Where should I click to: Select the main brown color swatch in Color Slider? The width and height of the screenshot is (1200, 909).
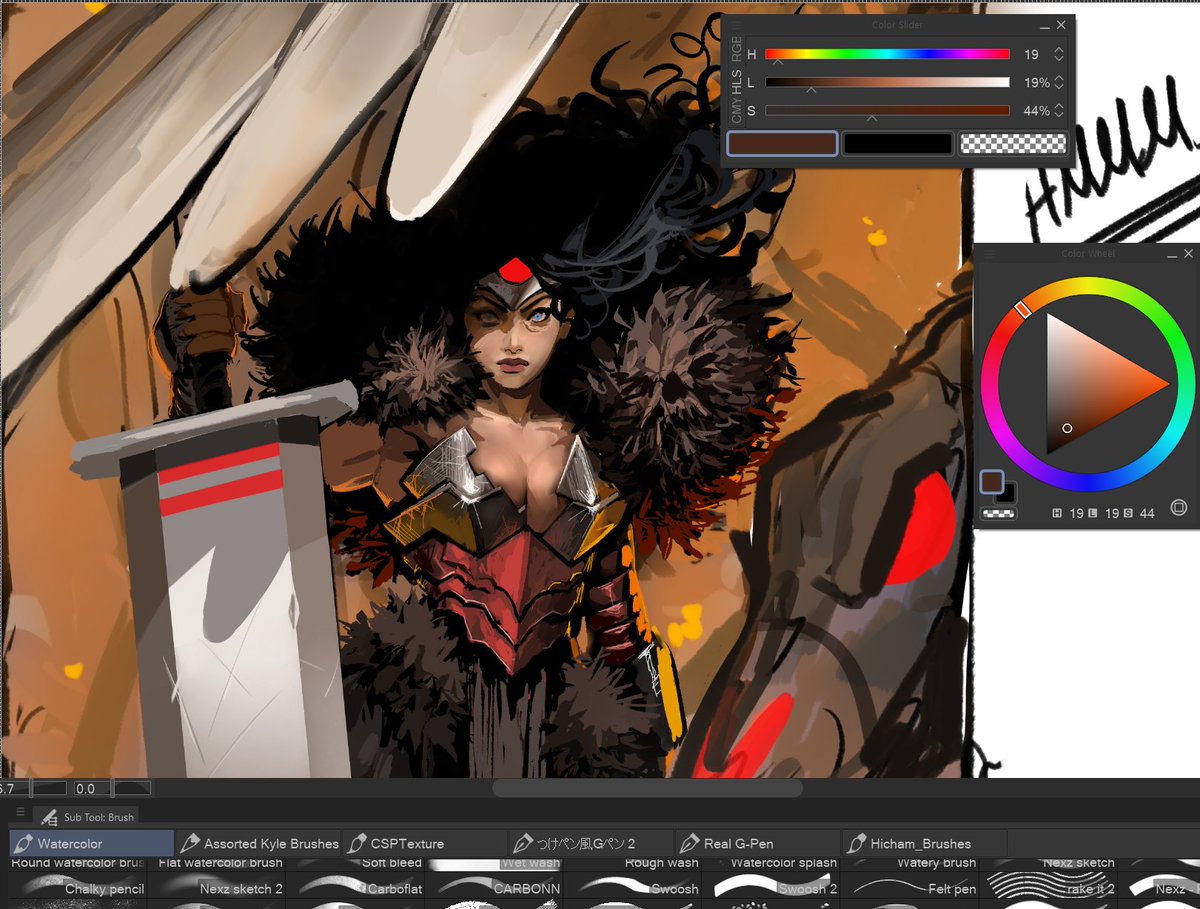point(782,144)
